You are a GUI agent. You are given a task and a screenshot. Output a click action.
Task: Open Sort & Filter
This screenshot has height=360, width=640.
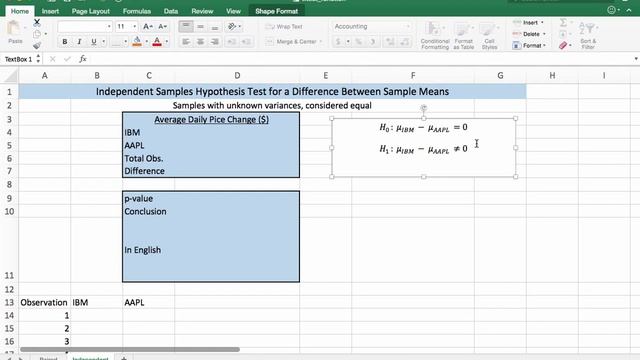pyautogui.click(x=588, y=36)
